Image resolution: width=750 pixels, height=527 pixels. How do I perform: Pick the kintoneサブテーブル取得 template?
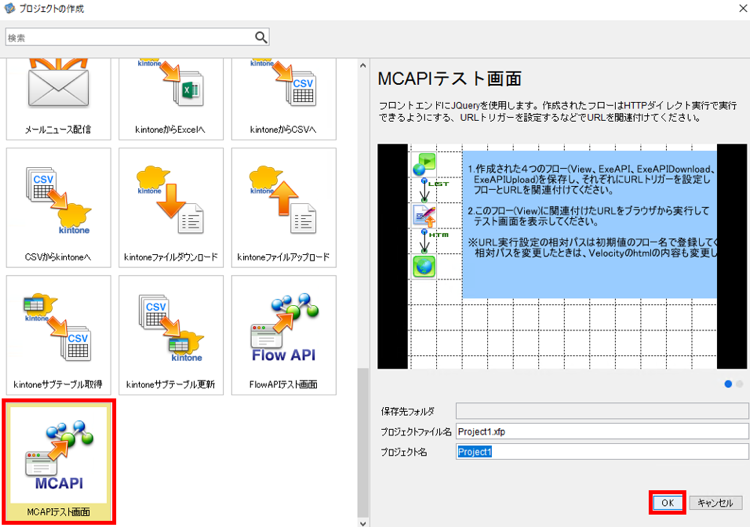coord(58,335)
